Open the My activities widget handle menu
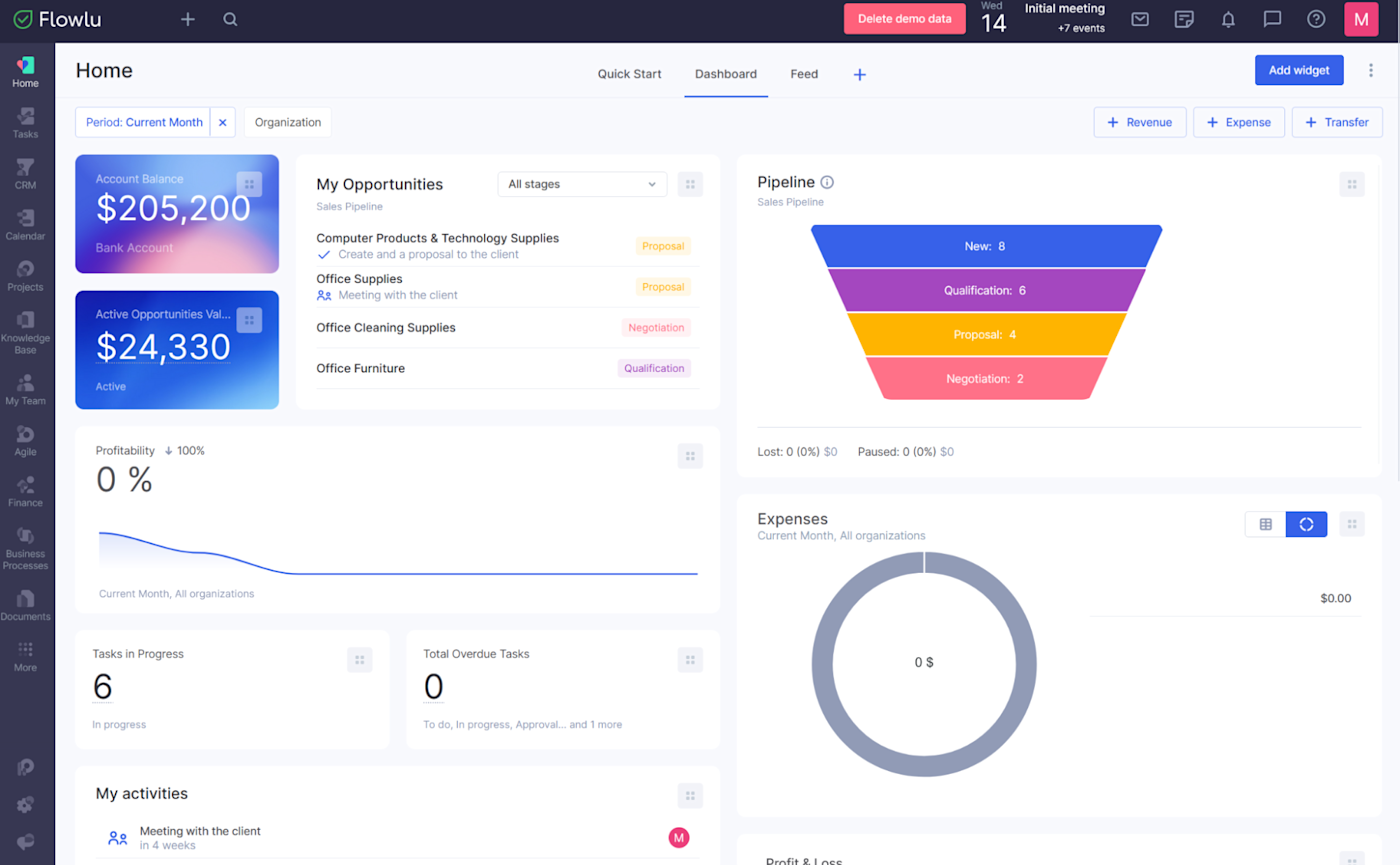This screenshot has height=865, width=1400. click(x=690, y=796)
